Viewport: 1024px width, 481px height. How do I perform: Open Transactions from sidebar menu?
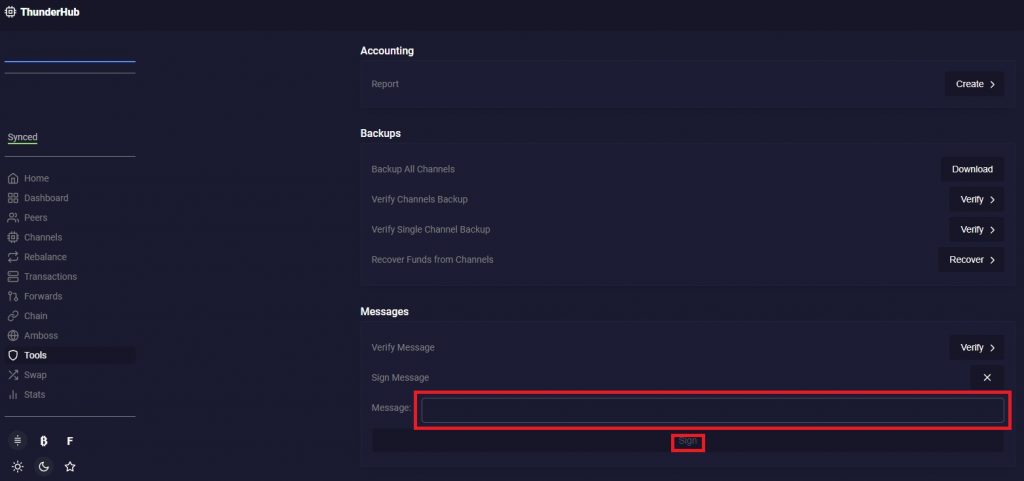point(50,277)
